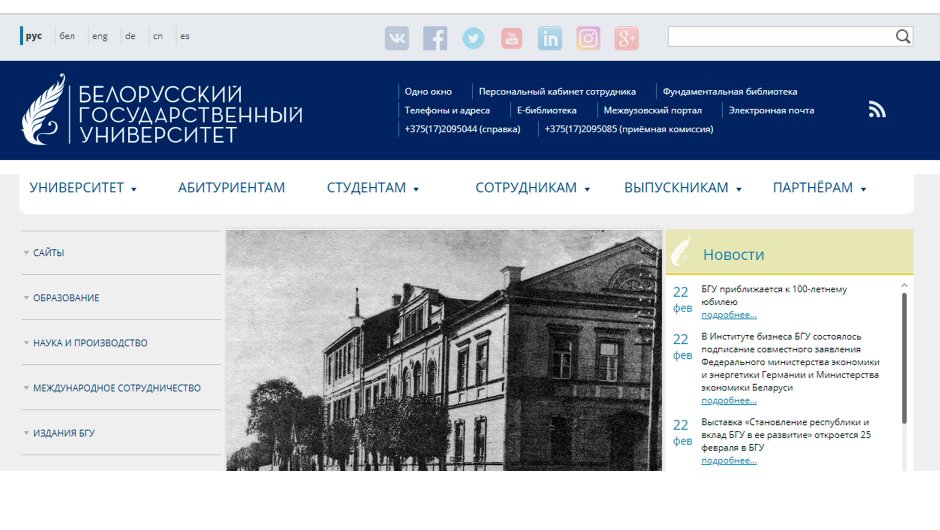
Task: Click the magnifier search icon
Action: (x=903, y=37)
